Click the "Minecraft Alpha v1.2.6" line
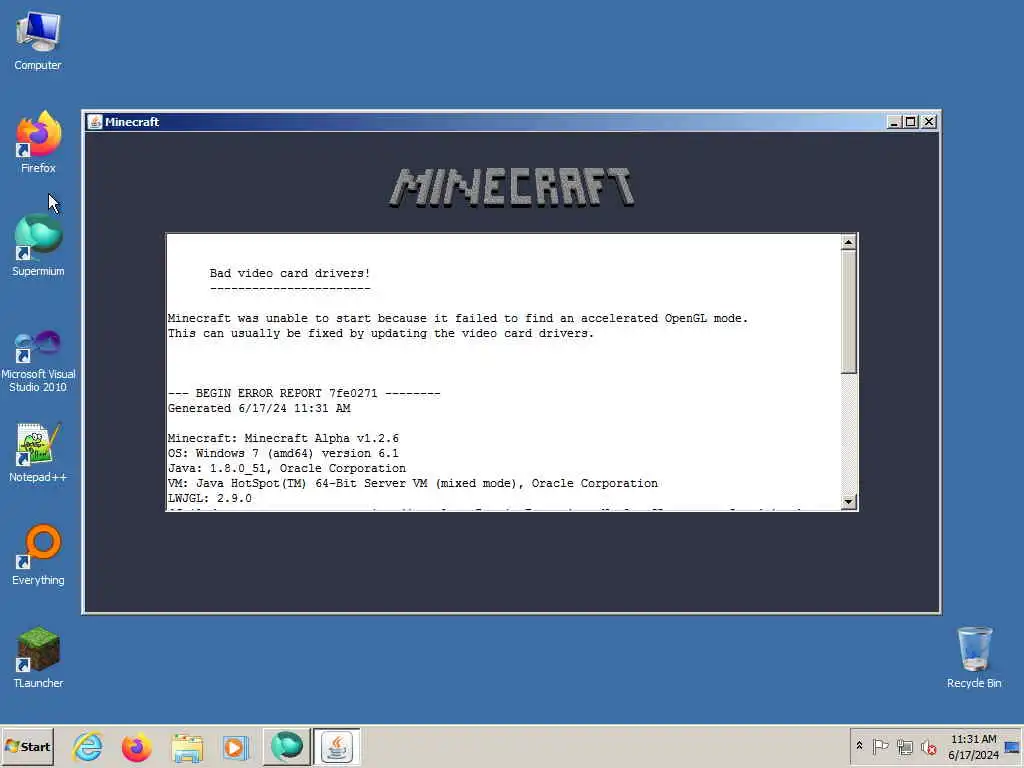 click(x=283, y=438)
